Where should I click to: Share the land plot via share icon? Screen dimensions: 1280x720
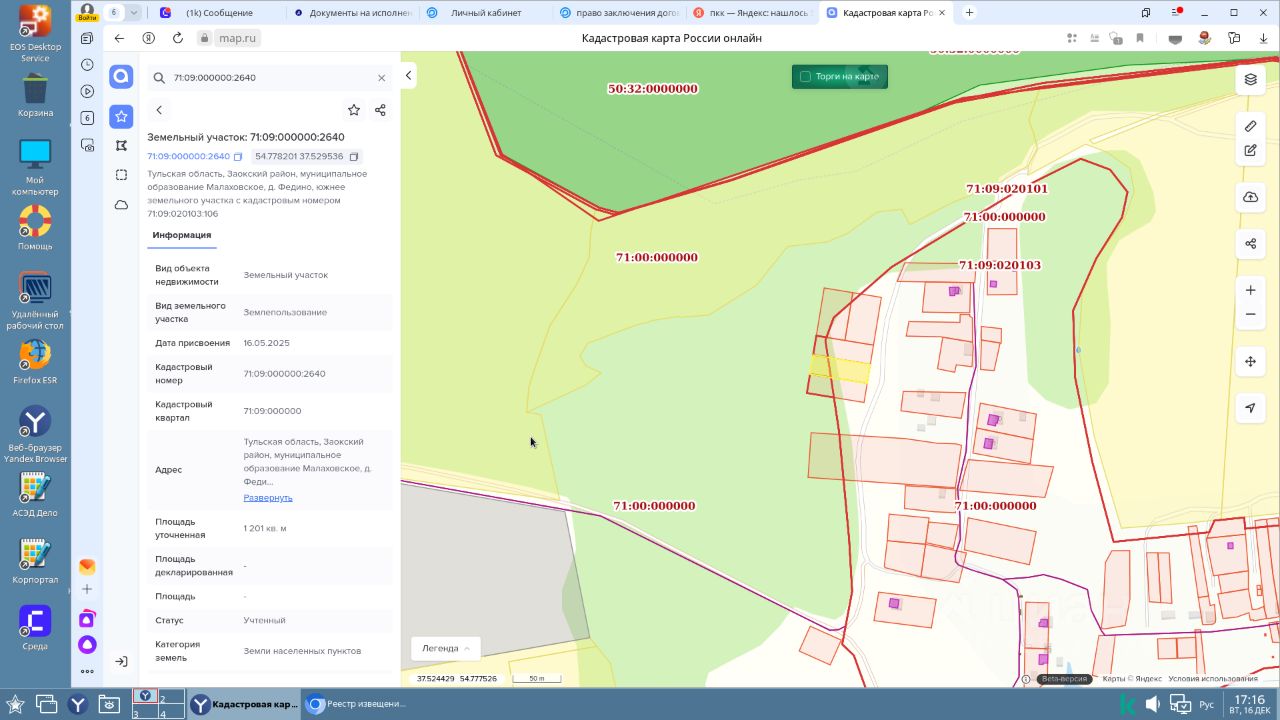(x=380, y=110)
